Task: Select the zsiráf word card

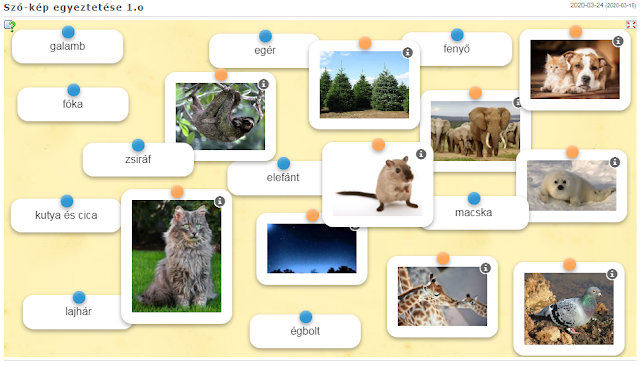Action: click(x=138, y=160)
